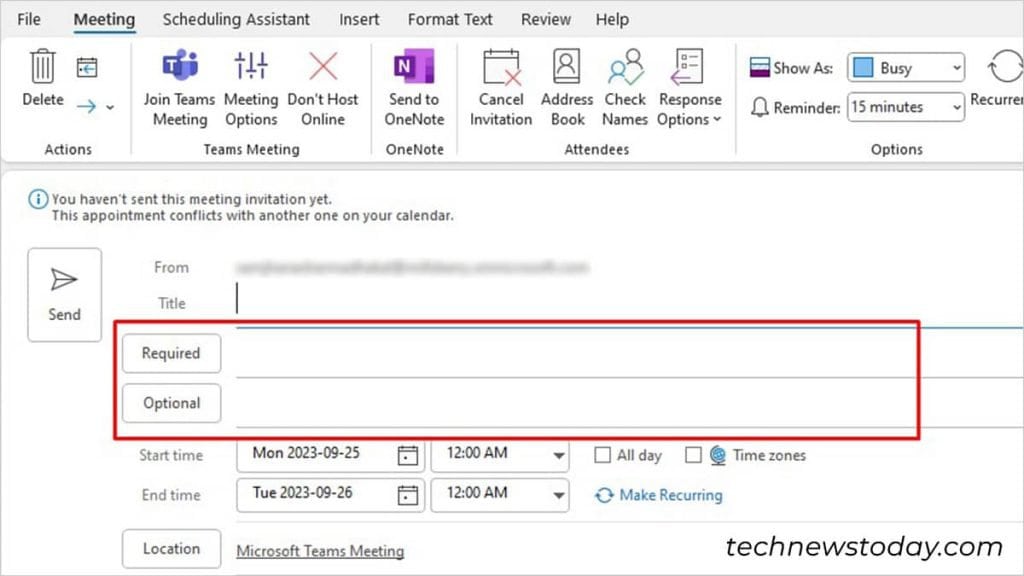Click Check Names to verify attendees
1024x576 pixels.
624,85
